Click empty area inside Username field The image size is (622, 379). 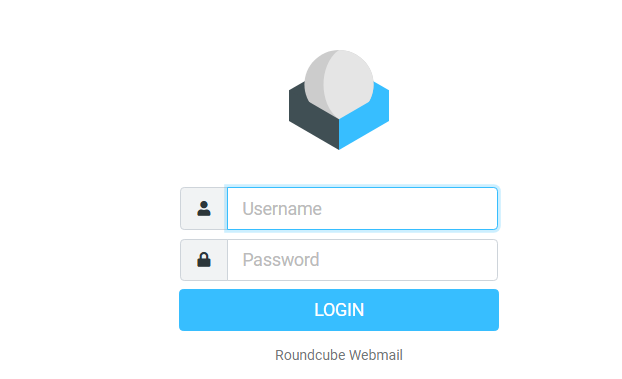tap(409, 208)
